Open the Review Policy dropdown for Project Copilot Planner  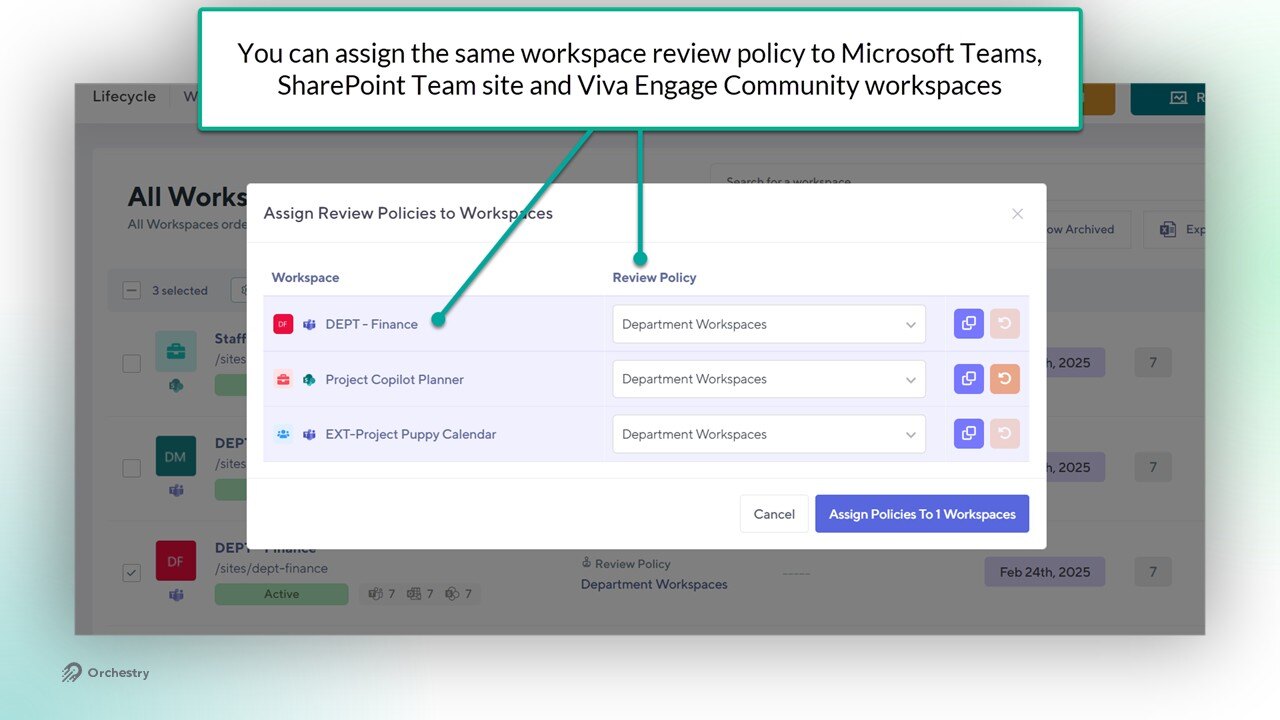pos(769,379)
